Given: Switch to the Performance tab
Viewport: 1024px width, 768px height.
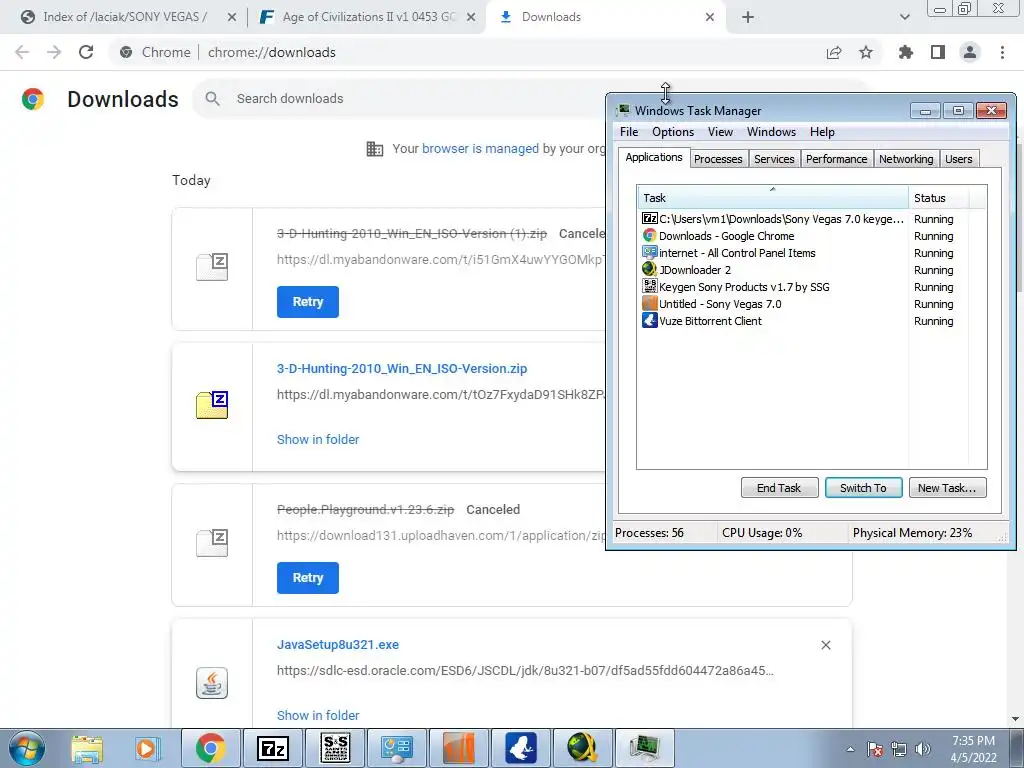Looking at the screenshot, I should click(x=836, y=159).
